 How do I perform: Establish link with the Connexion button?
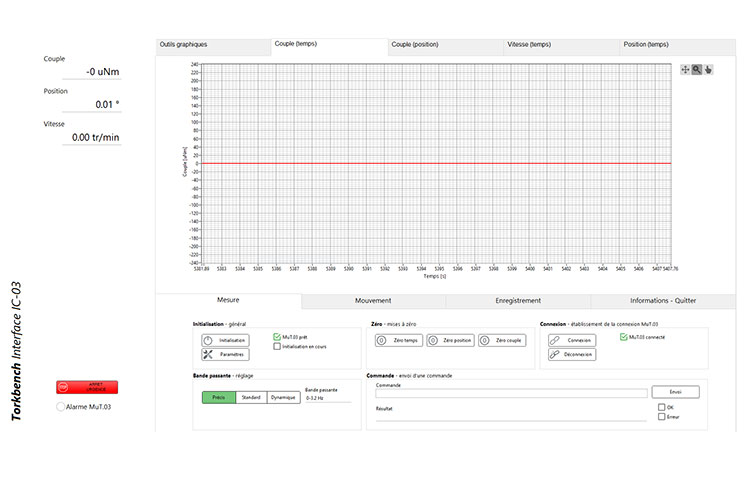(x=572, y=340)
